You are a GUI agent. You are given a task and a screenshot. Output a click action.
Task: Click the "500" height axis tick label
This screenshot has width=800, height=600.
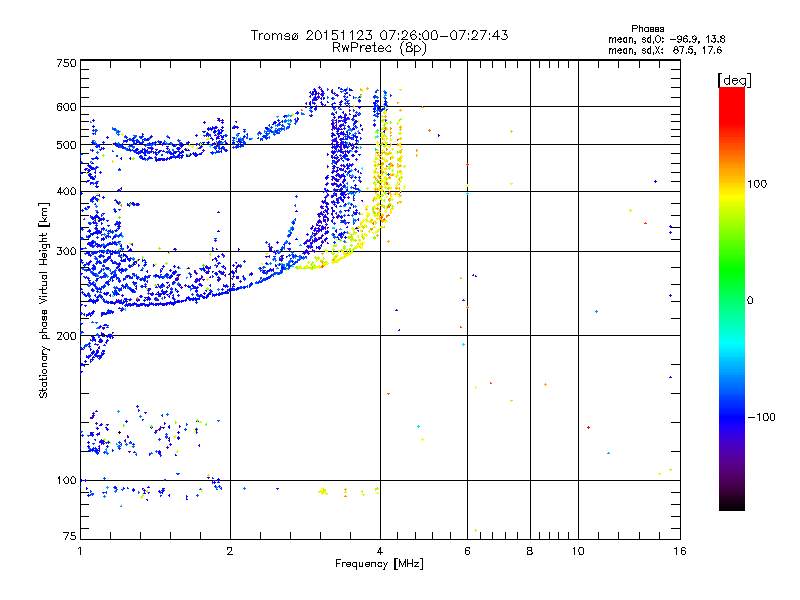66,145
